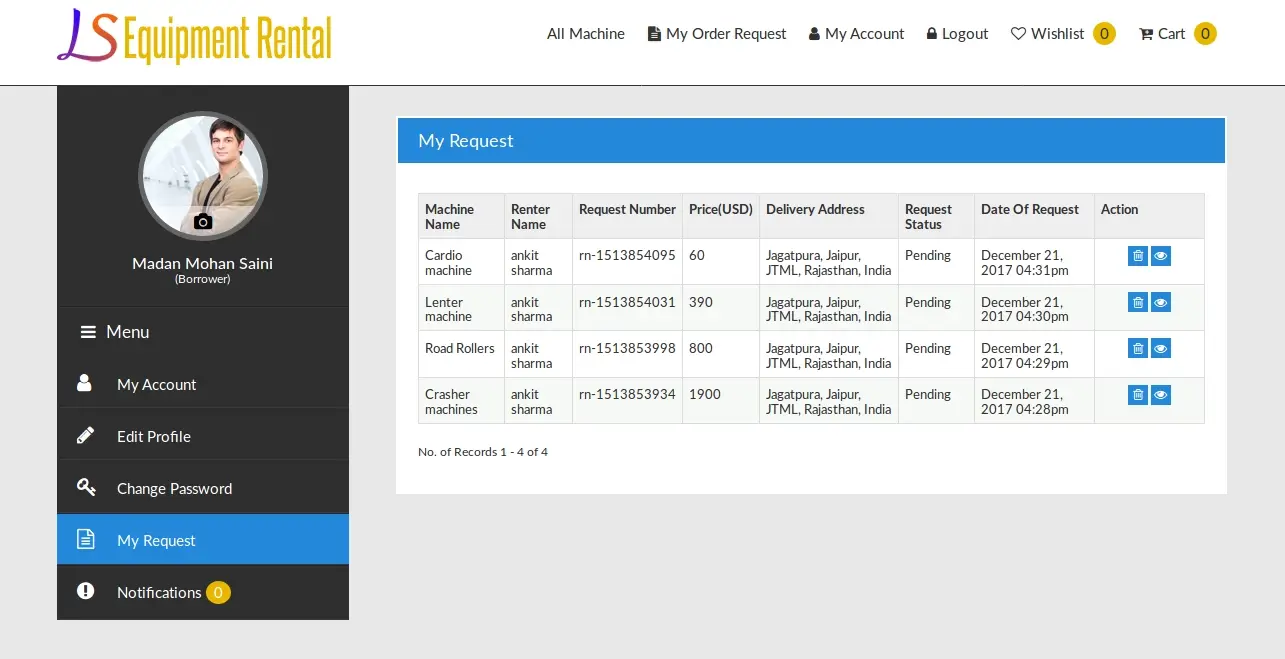Screen dimensions: 1285x659
Task: Click request number rn-1513853998
Action: 627,348
